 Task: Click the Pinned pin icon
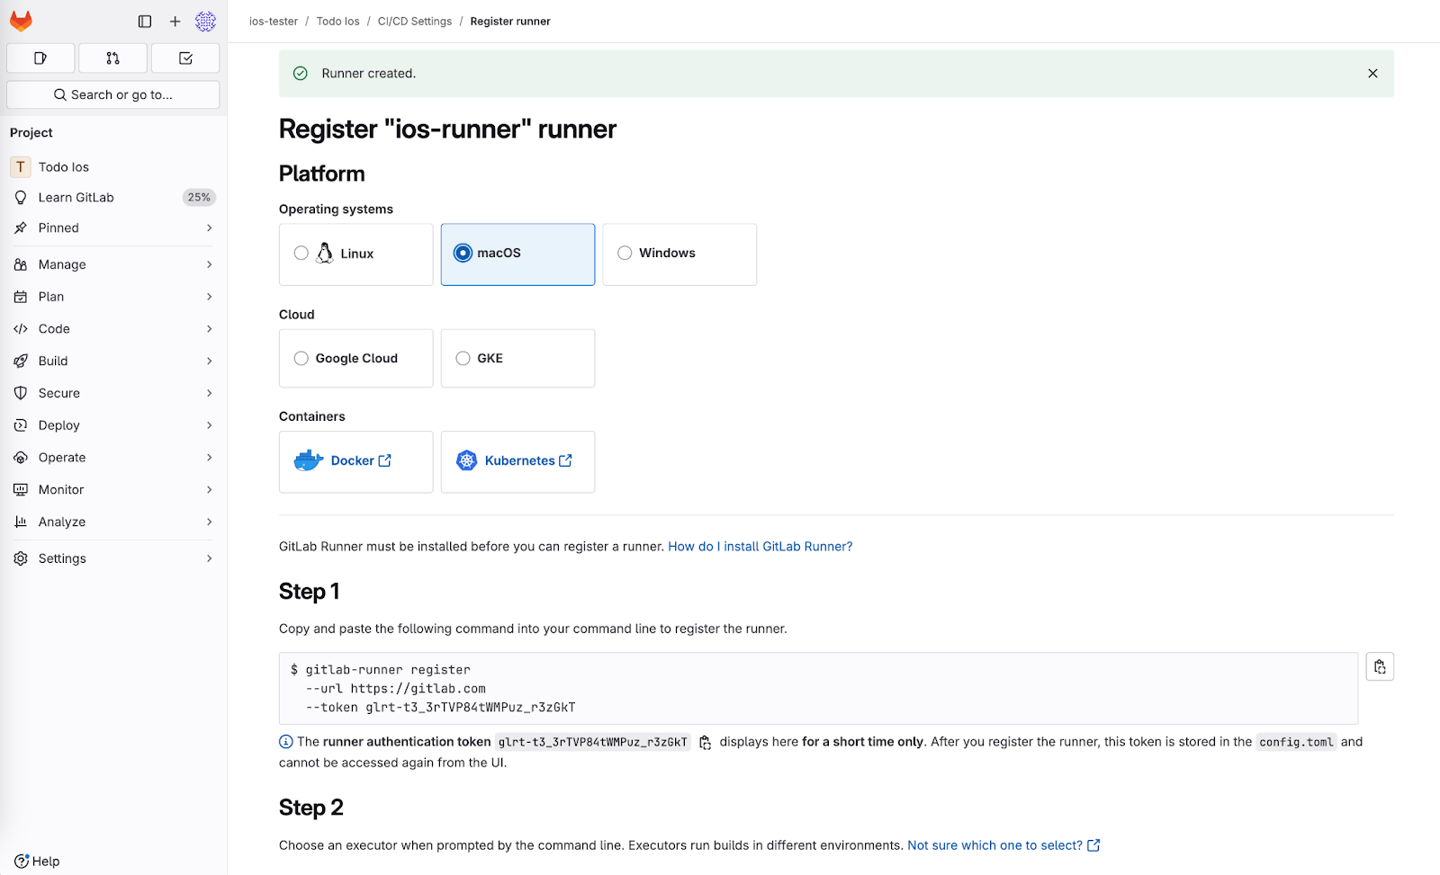point(20,228)
